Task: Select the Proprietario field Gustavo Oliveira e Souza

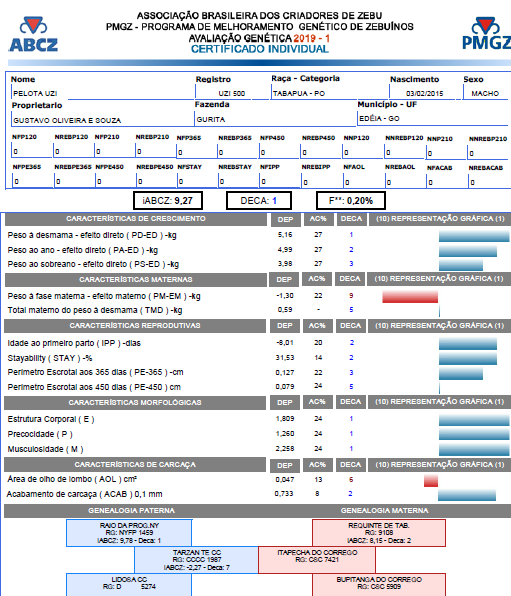Action: click(102, 120)
